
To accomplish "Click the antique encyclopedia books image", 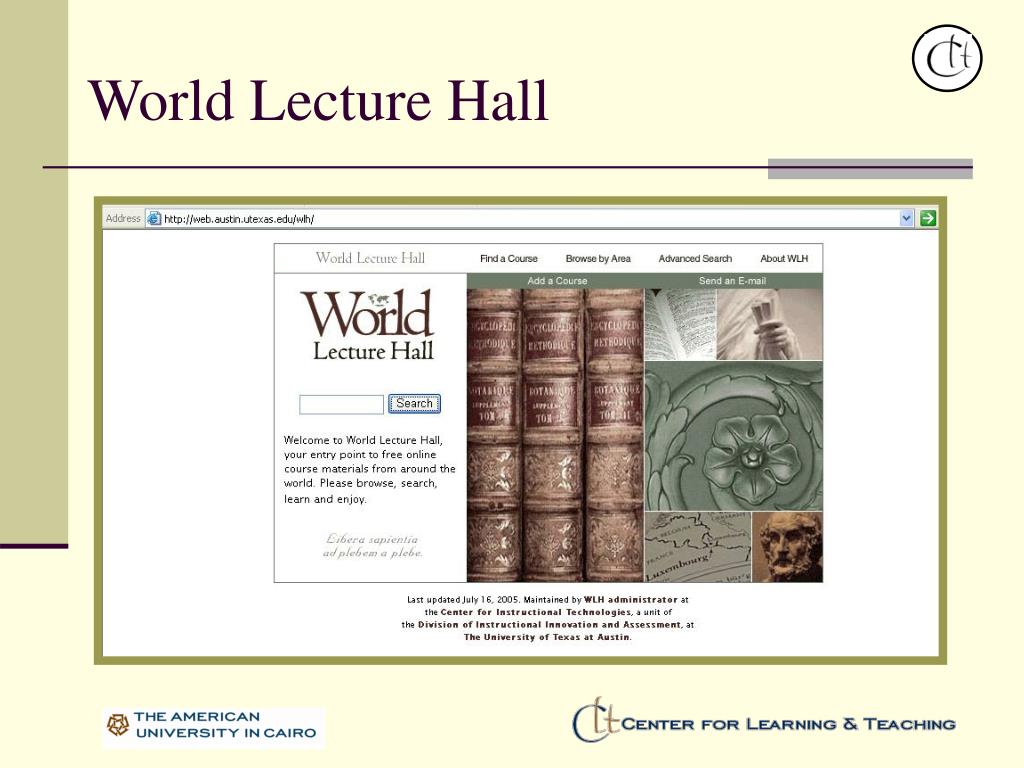I will click(x=555, y=435).
